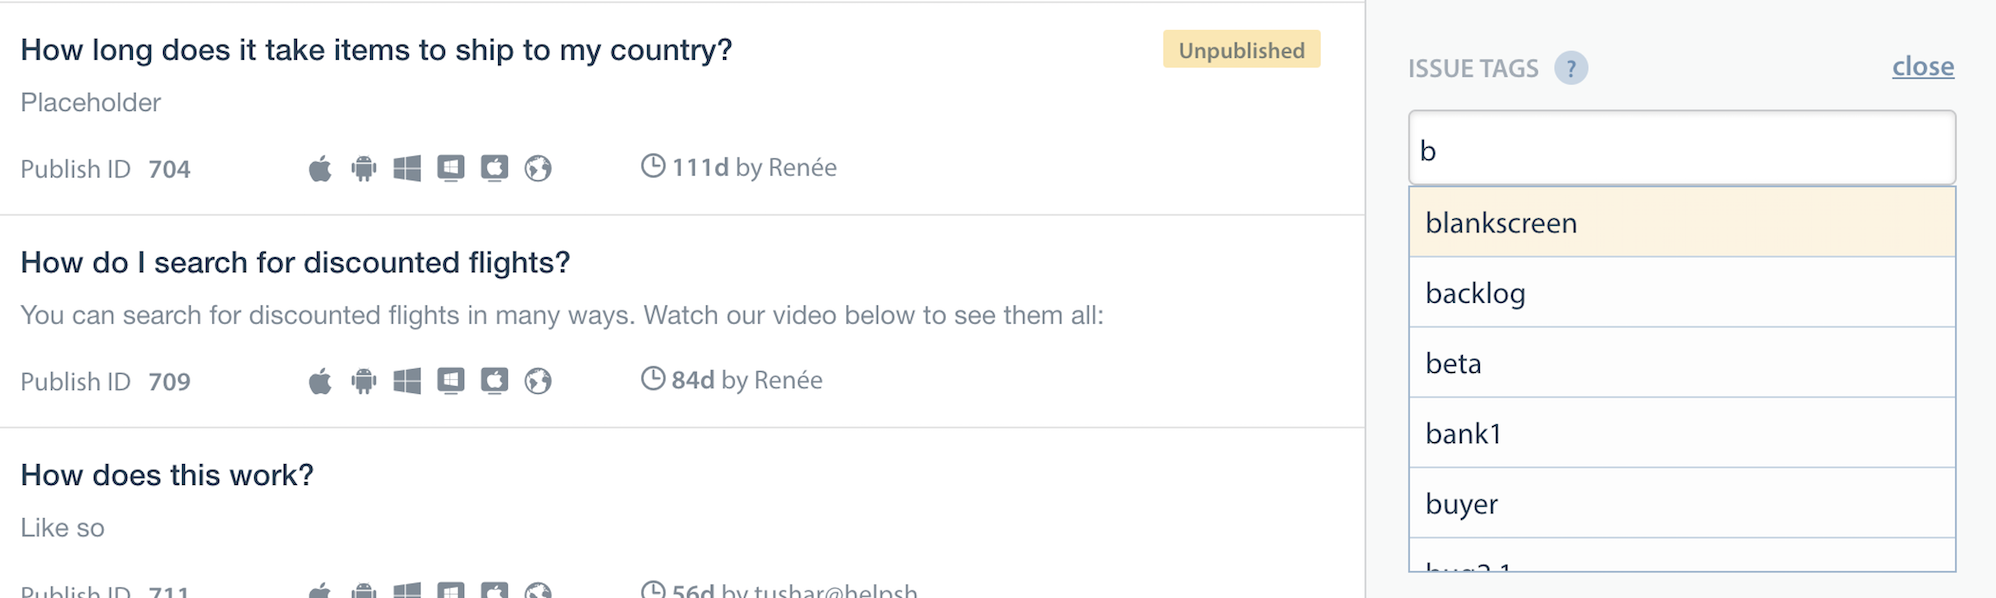This screenshot has height=598, width=1996.
Task: Click Mac desktop monitor icon for FAQ 709
Action: (x=495, y=381)
